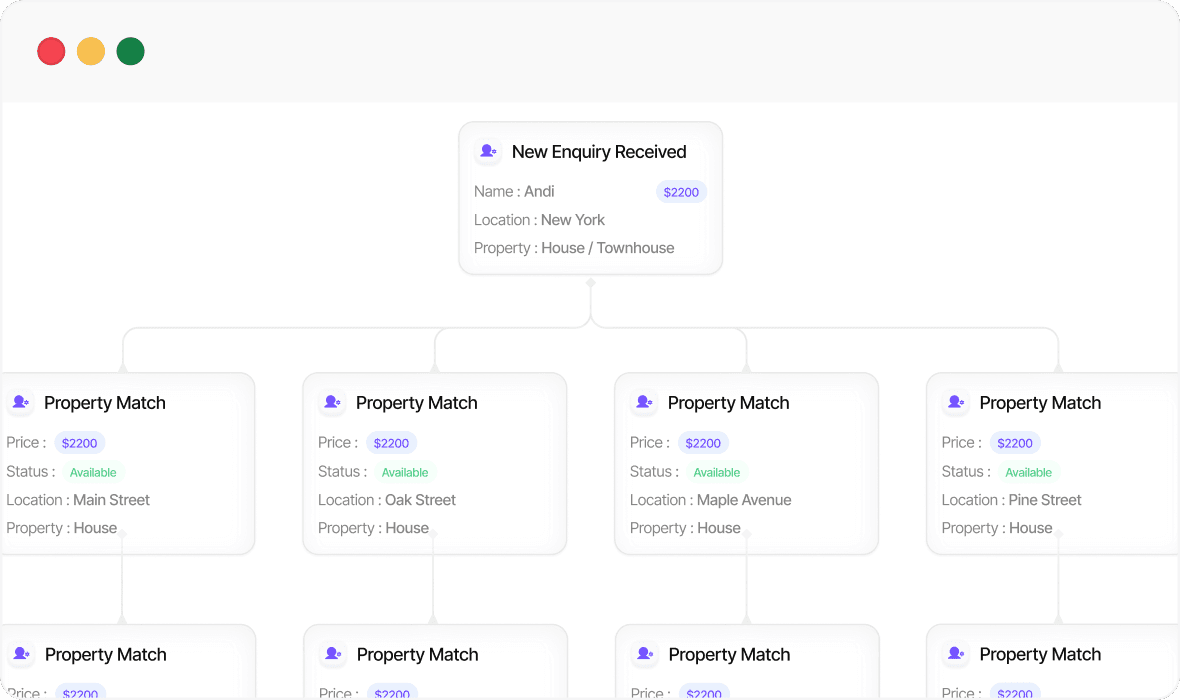This screenshot has height=700, width=1180.
Task: Click the Available status on Pine Street card
Action: point(1028,472)
